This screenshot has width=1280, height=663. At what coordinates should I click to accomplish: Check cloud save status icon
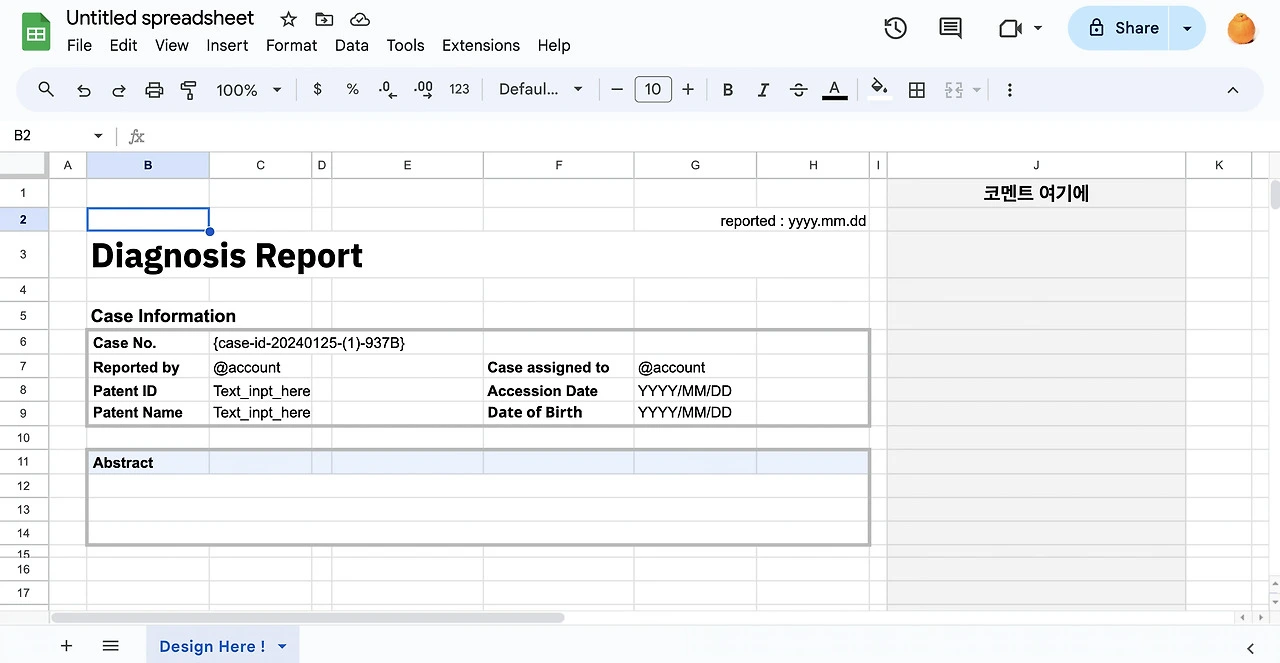[360, 19]
